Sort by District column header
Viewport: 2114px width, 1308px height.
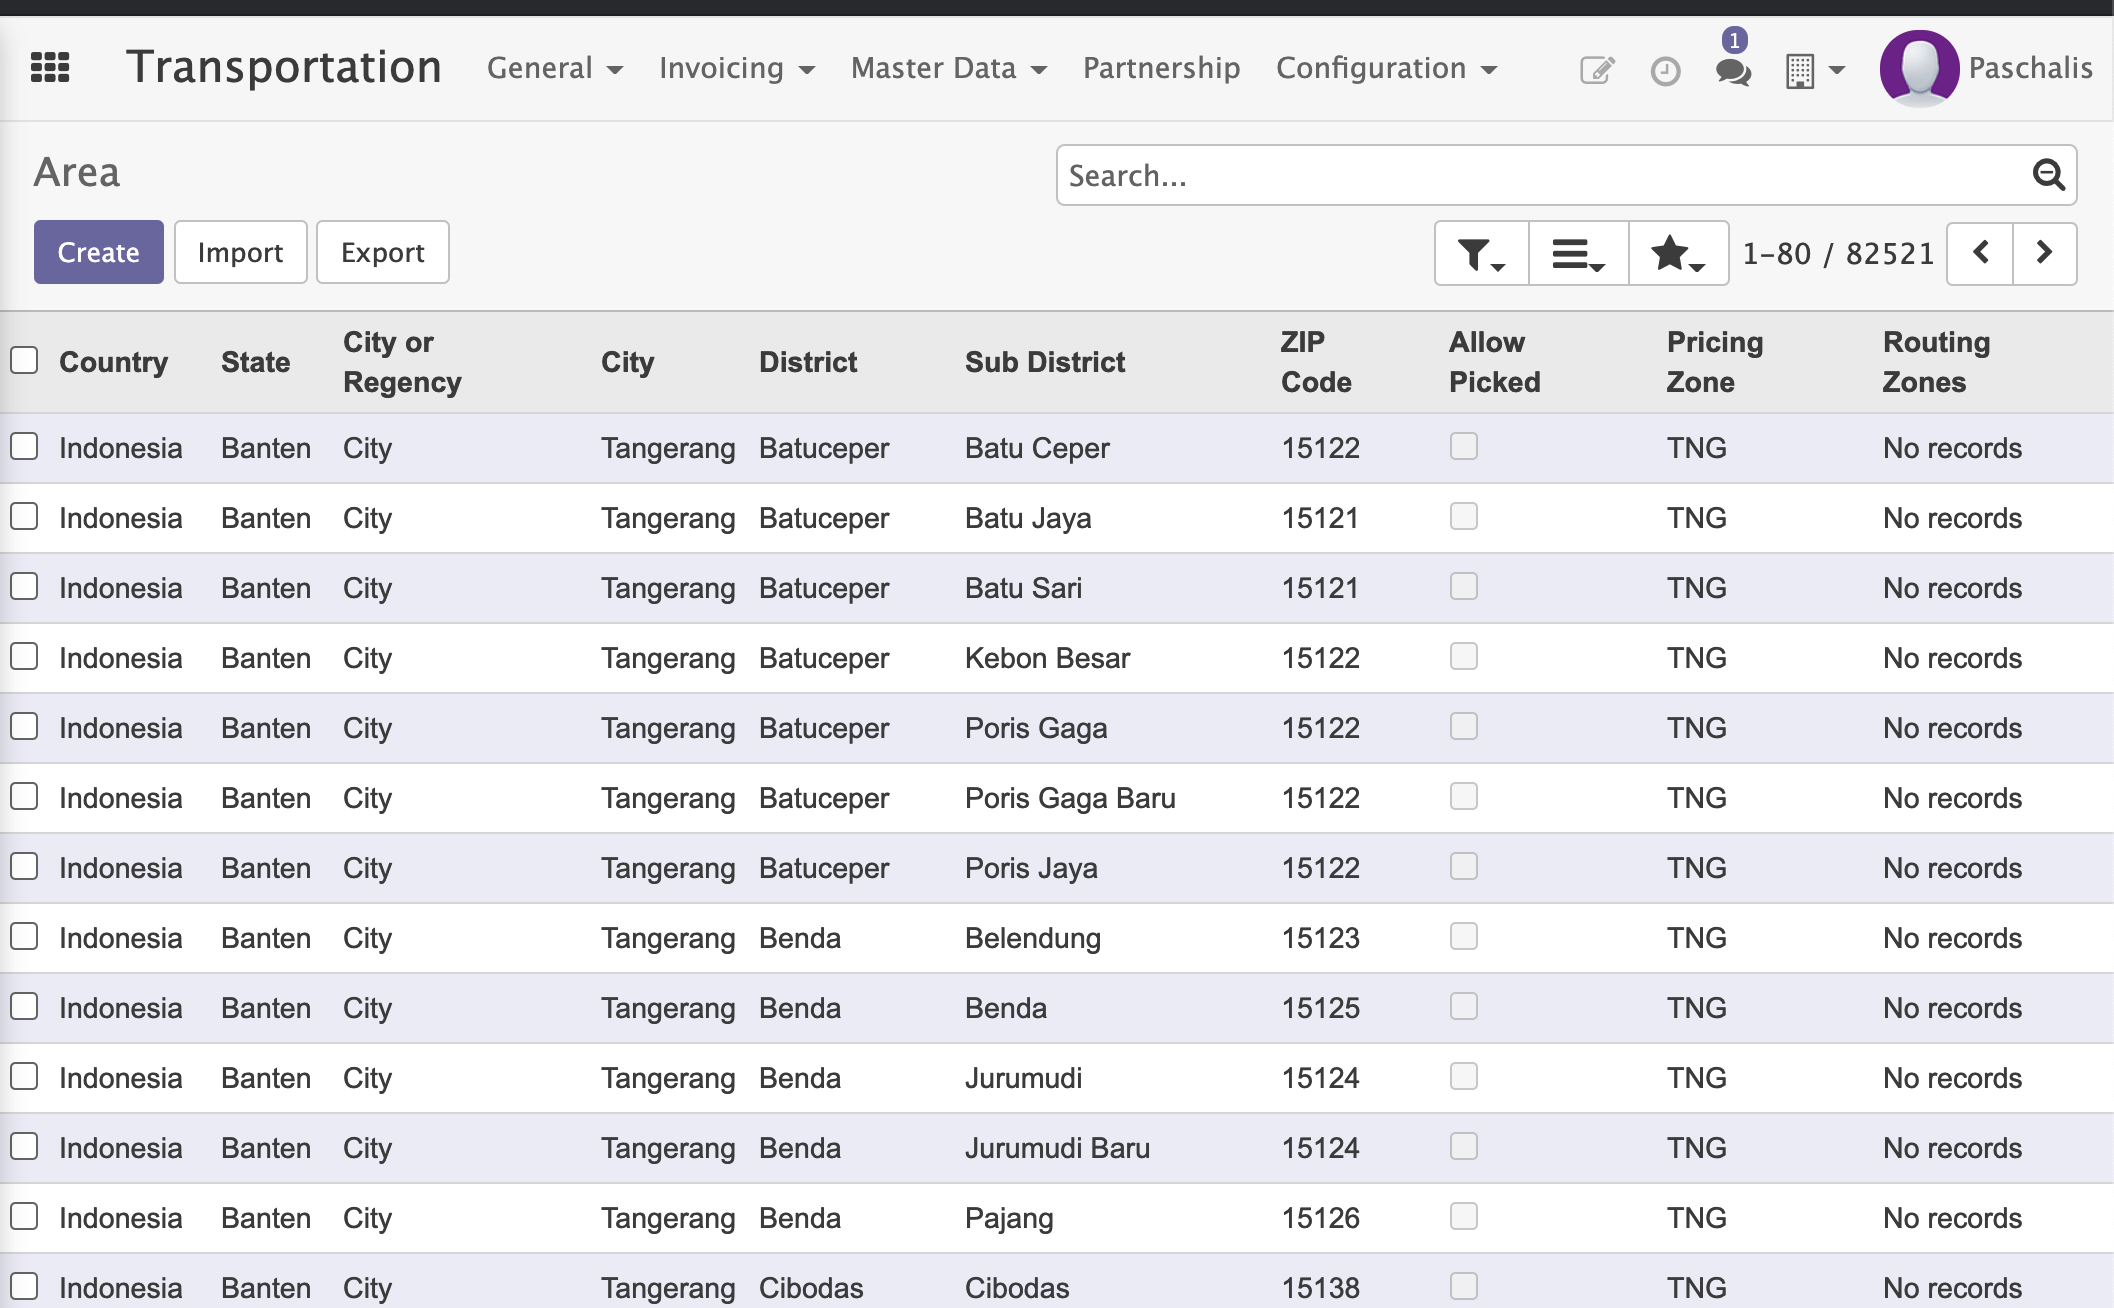click(x=808, y=362)
